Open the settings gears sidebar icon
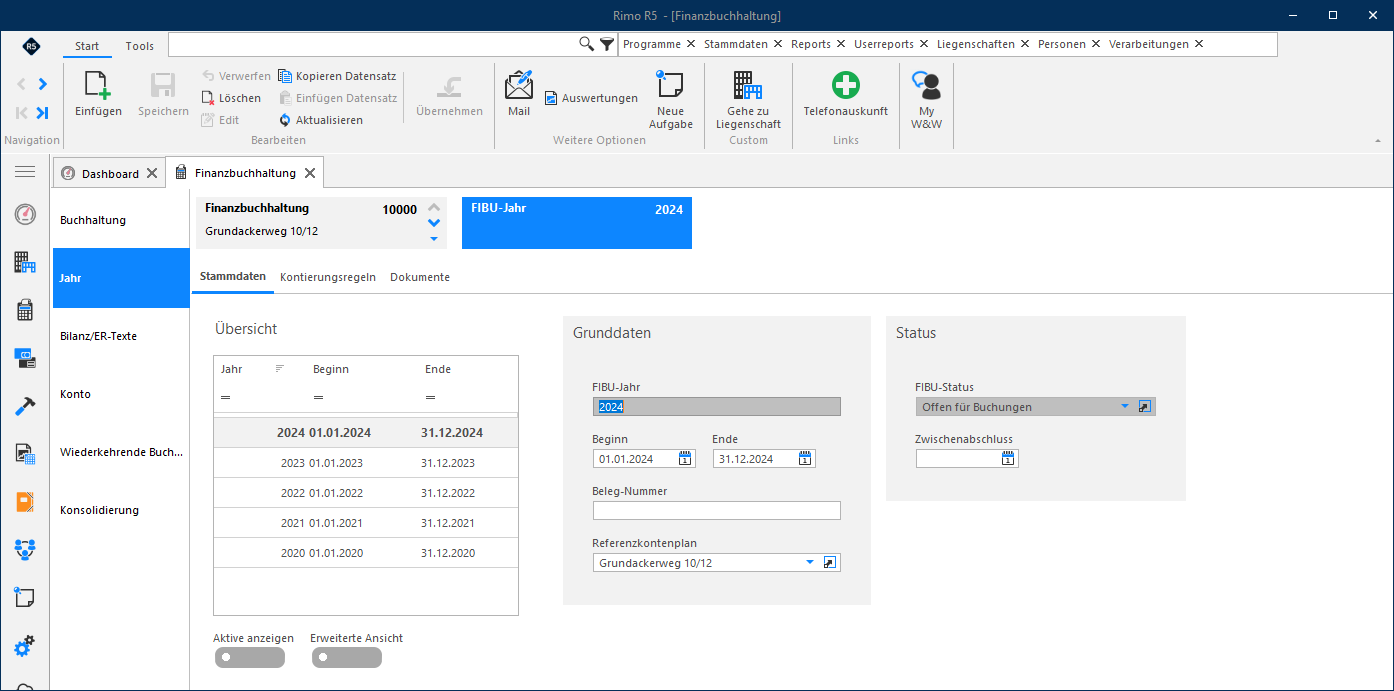The image size is (1394, 691). (x=25, y=645)
